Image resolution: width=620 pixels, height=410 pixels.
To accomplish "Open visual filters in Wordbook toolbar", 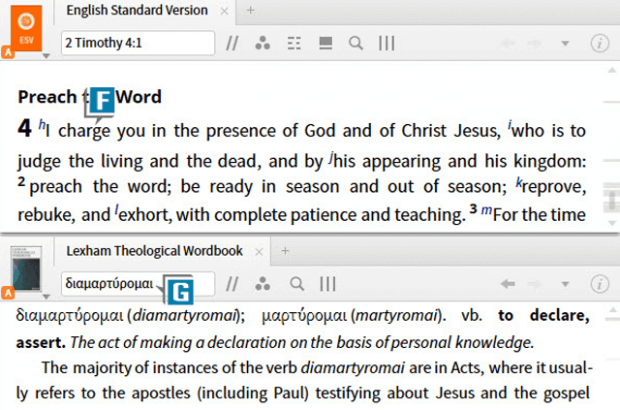I will [x=263, y=284].
